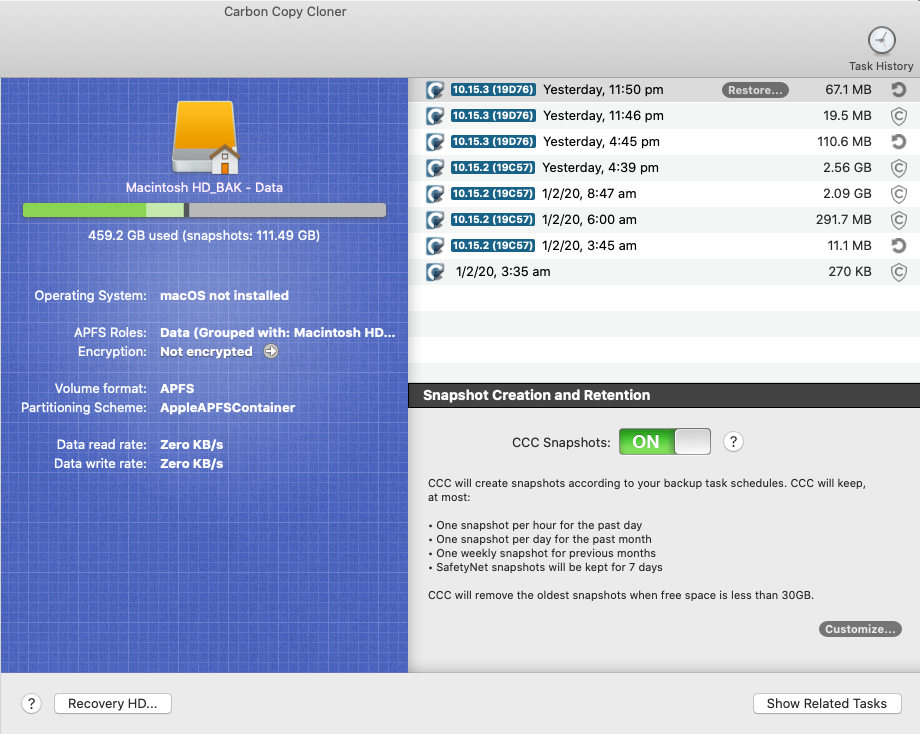Click the 110.6 MB size value

844,141
